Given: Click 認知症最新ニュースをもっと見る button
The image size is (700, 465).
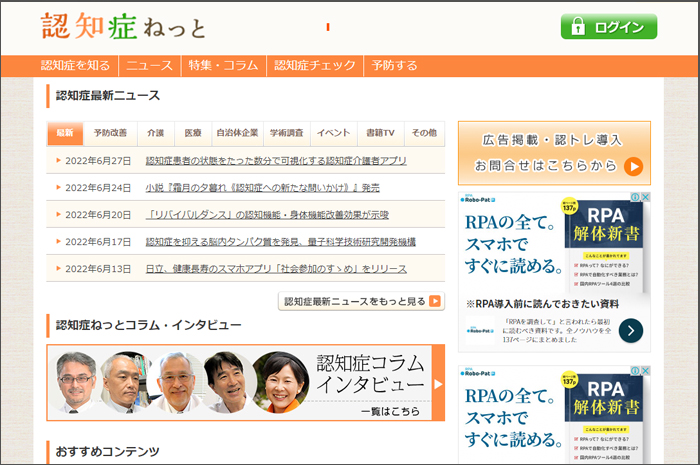Looking at the screenshot, I should point(361,301).
